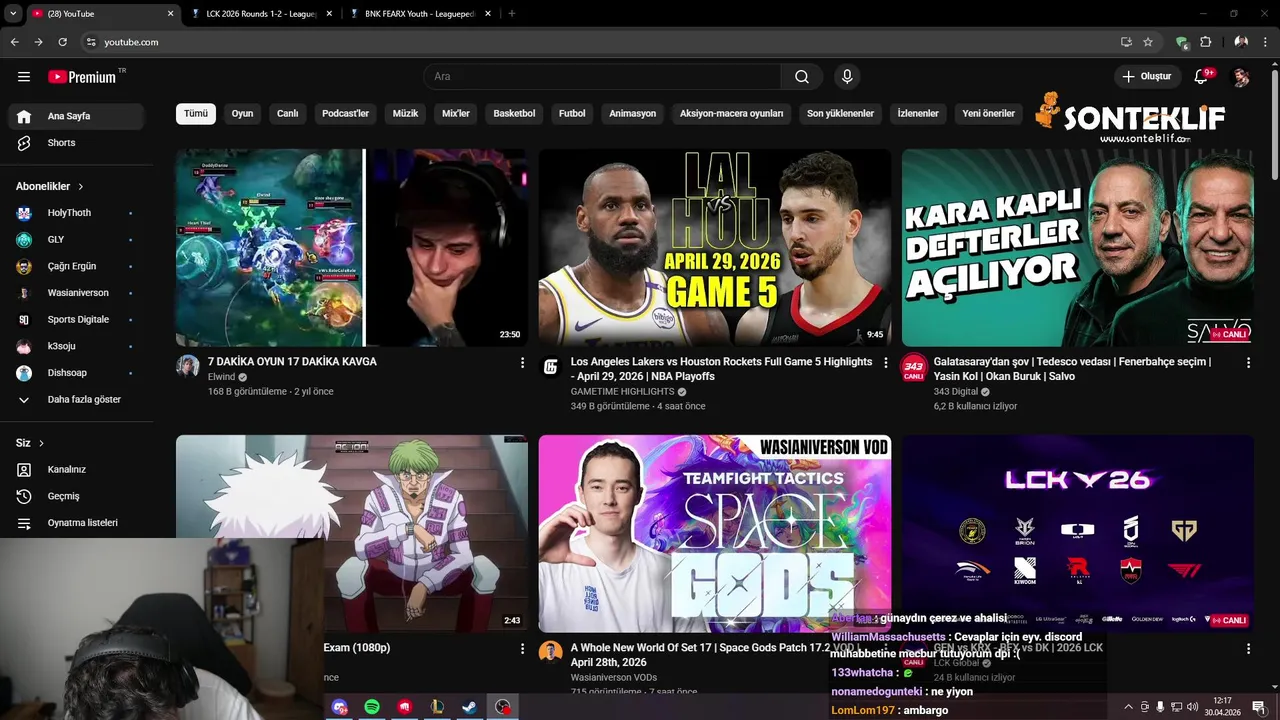Screen dimensions: 1280x720
Task: Open Wasianiverson VODs channel avatar
Action: point(551,652)
